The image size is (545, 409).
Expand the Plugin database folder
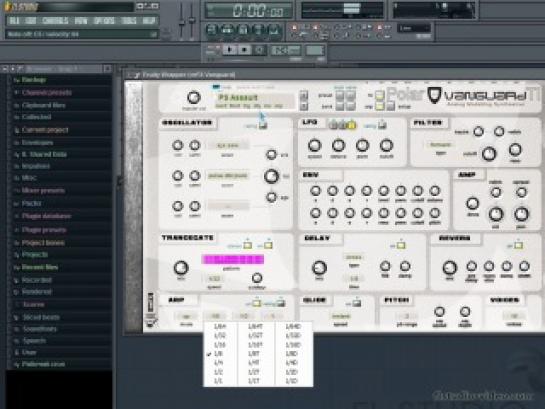[x=46, y=216]
